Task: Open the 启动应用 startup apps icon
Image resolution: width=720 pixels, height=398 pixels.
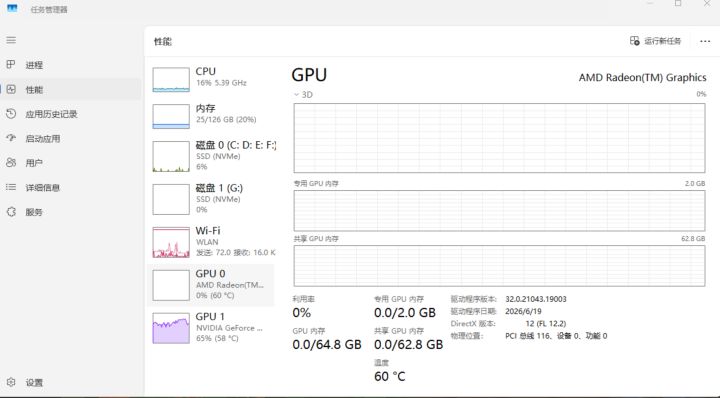Action: (x=11, y=138)
